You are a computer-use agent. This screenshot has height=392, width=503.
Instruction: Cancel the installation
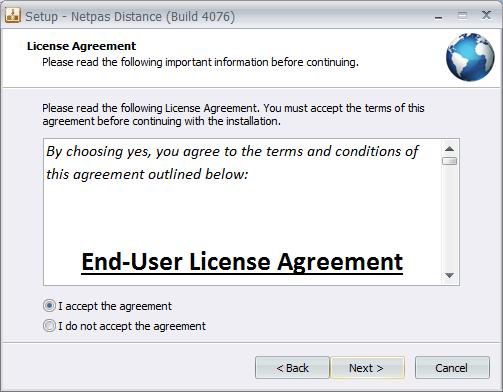point(452,368)
